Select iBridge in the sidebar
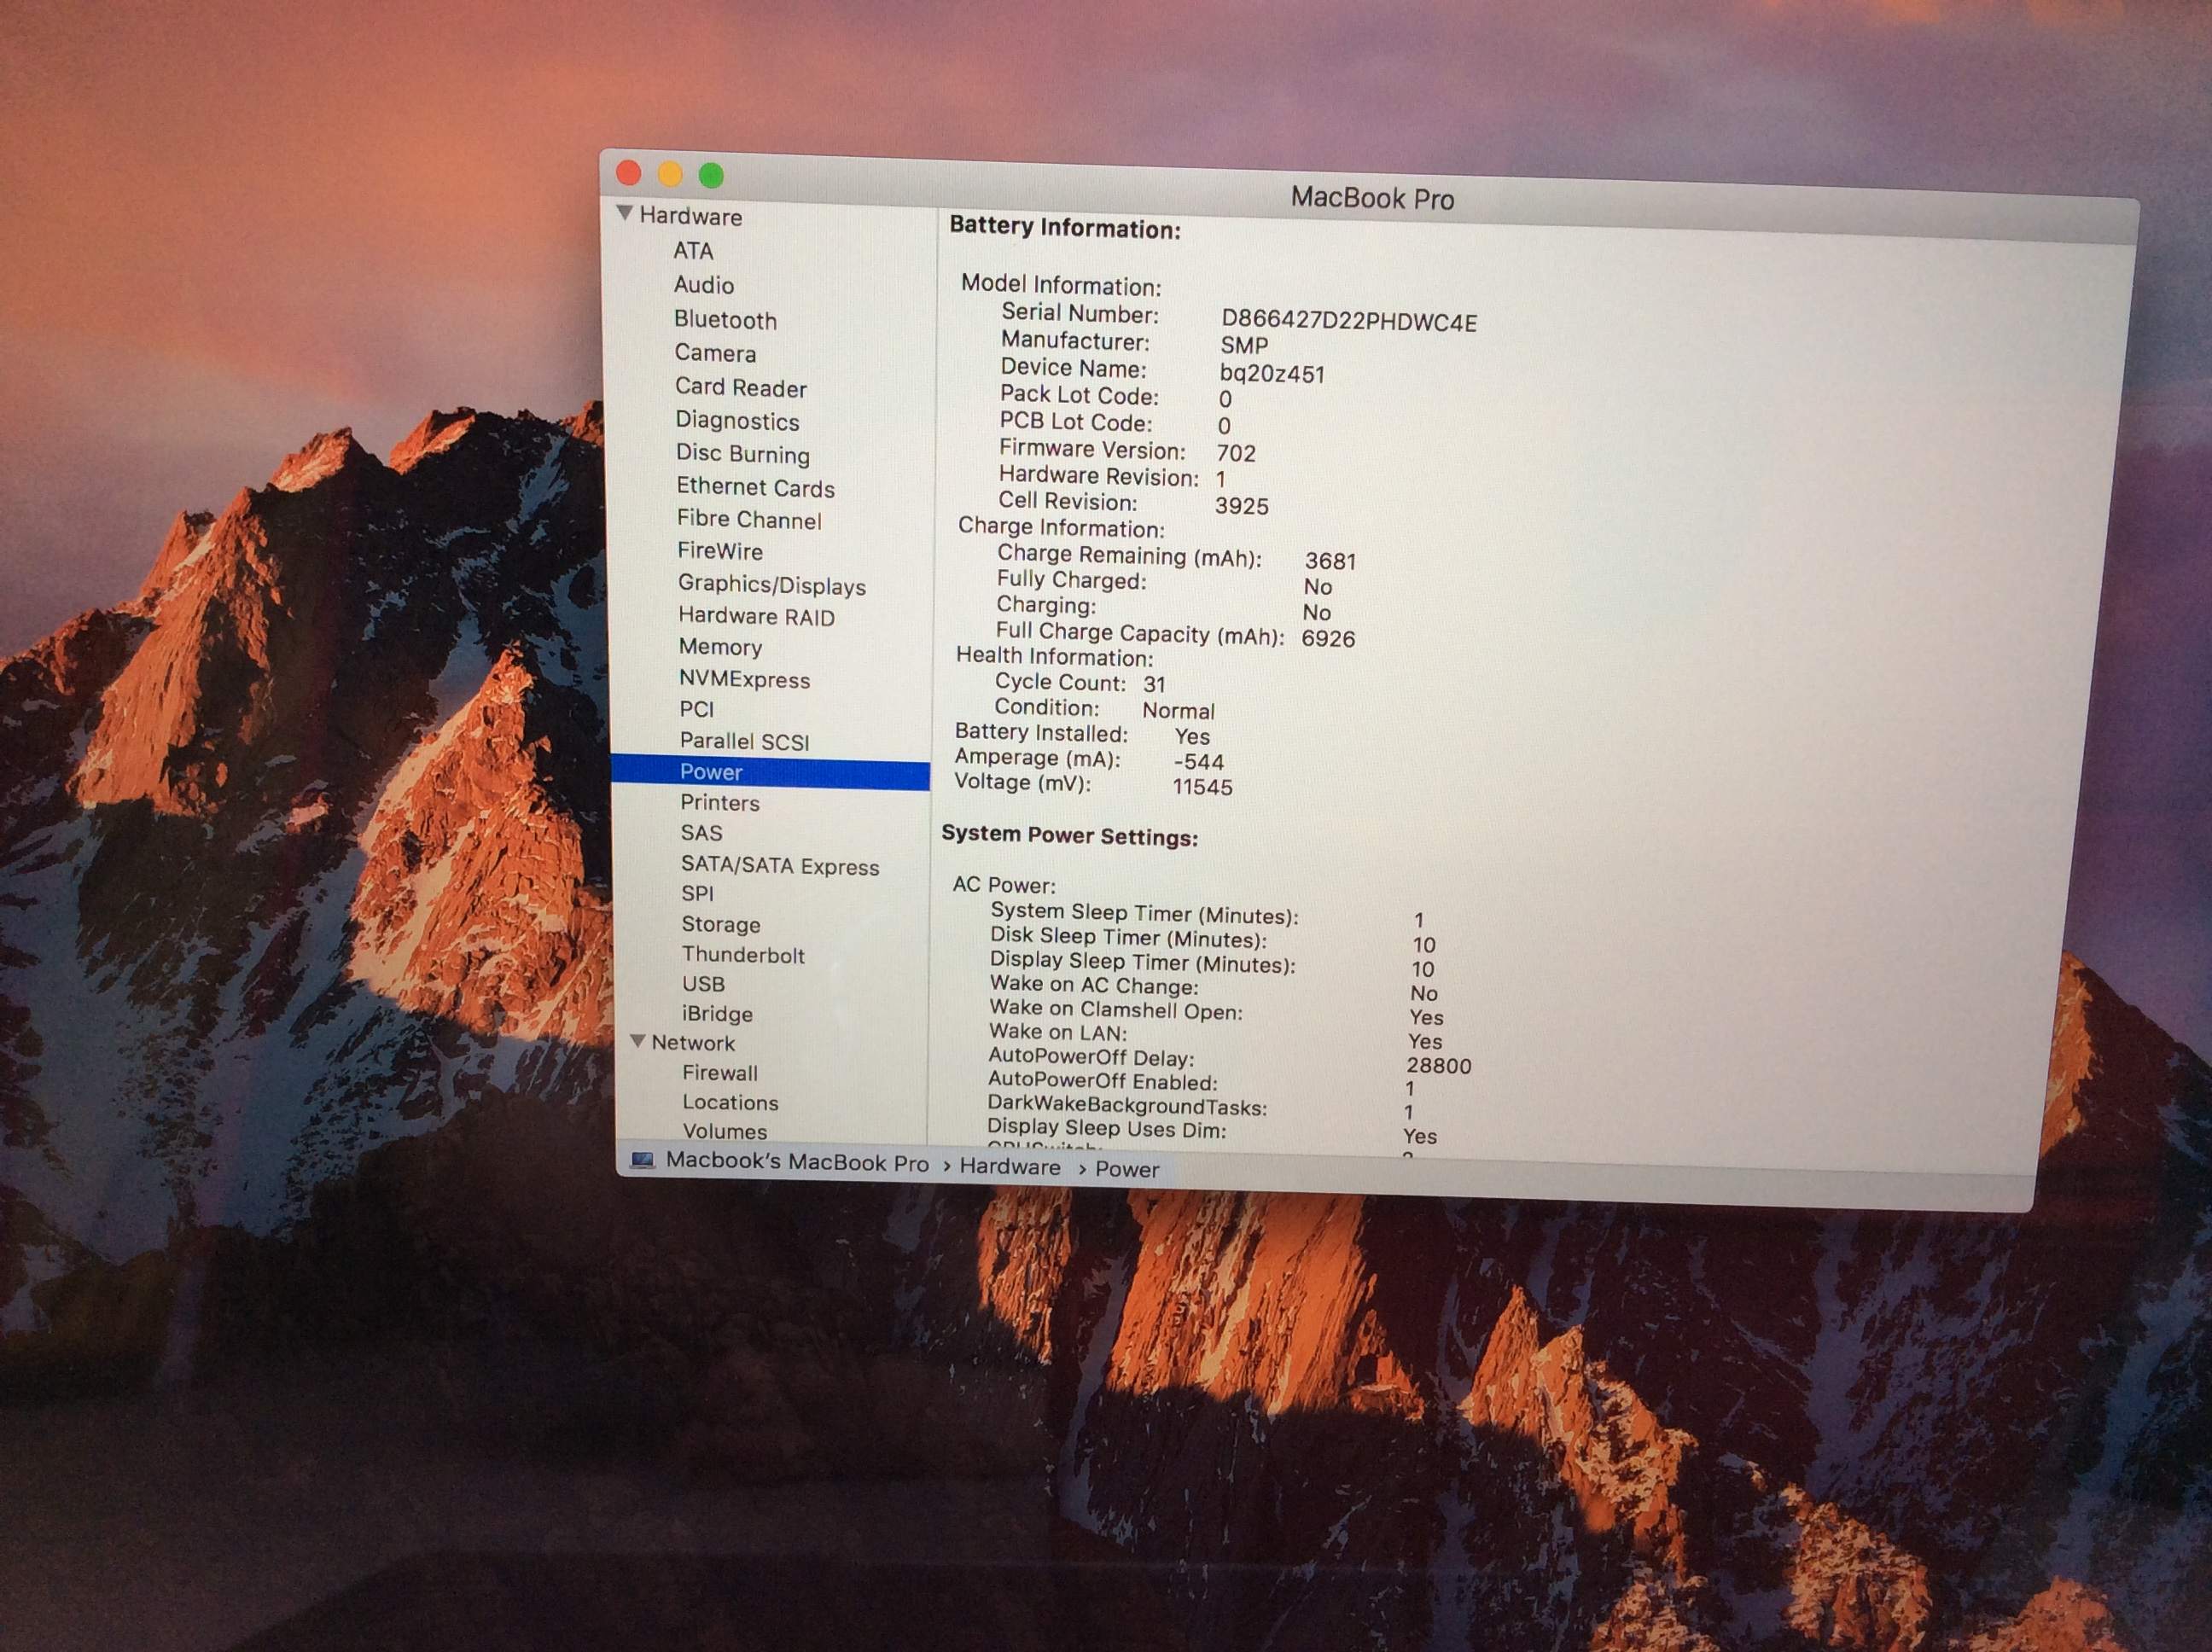The height and width of the screenshot is (1652, 2212). point(718,1014)
